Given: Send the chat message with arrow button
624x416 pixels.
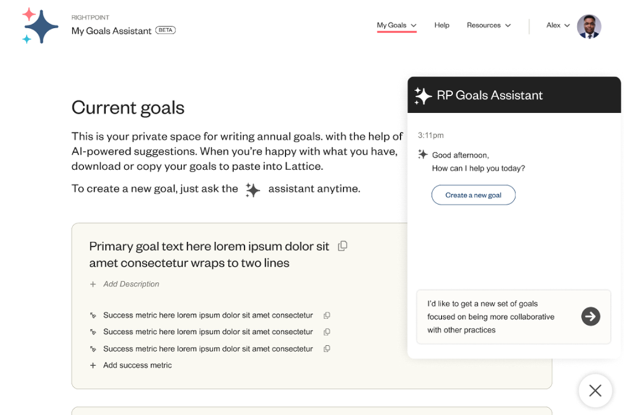Looking at the screenshot, I should coord(591,316).
